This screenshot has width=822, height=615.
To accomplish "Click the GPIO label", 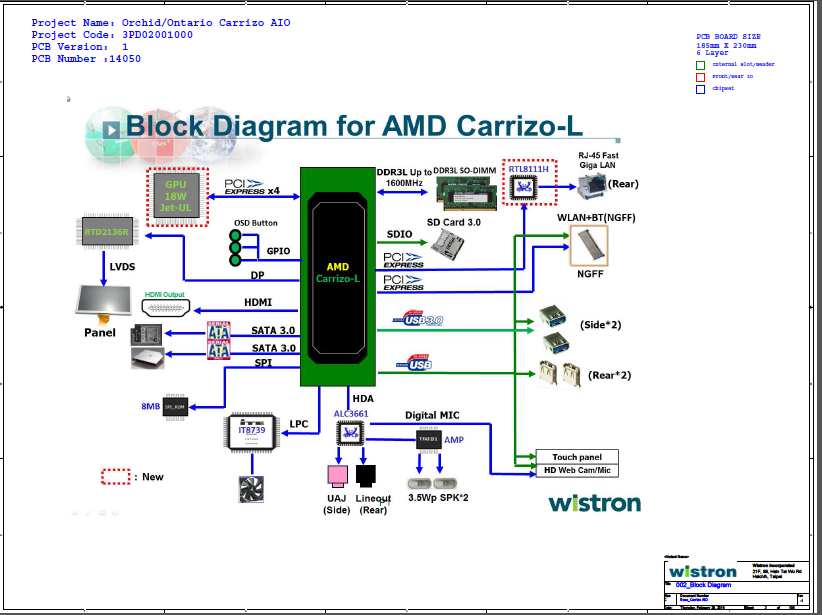I will point(278,251).
